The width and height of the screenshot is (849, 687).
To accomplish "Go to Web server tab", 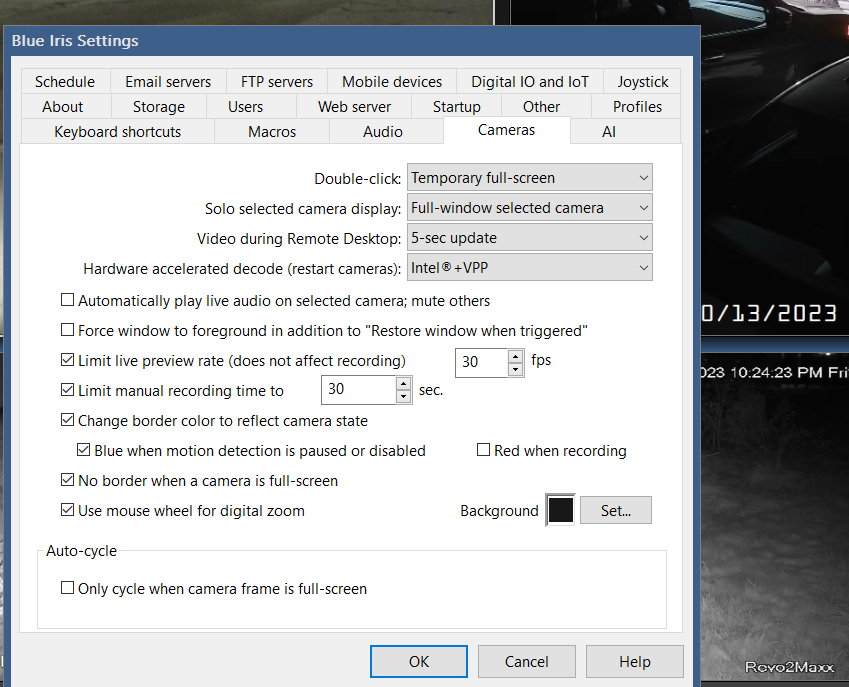I will click(354, 107).
